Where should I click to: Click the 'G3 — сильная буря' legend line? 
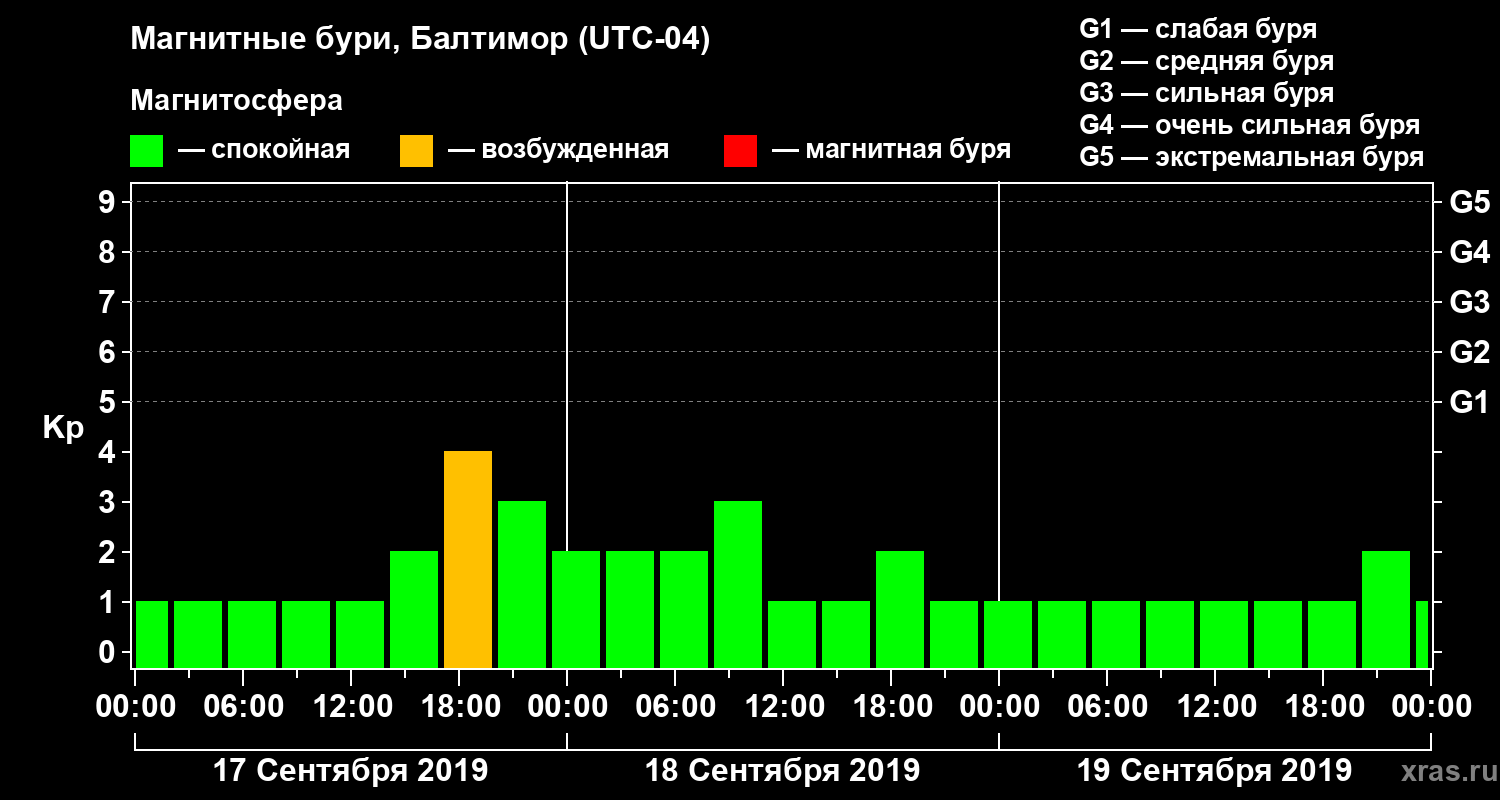[x=1206, y=93]
